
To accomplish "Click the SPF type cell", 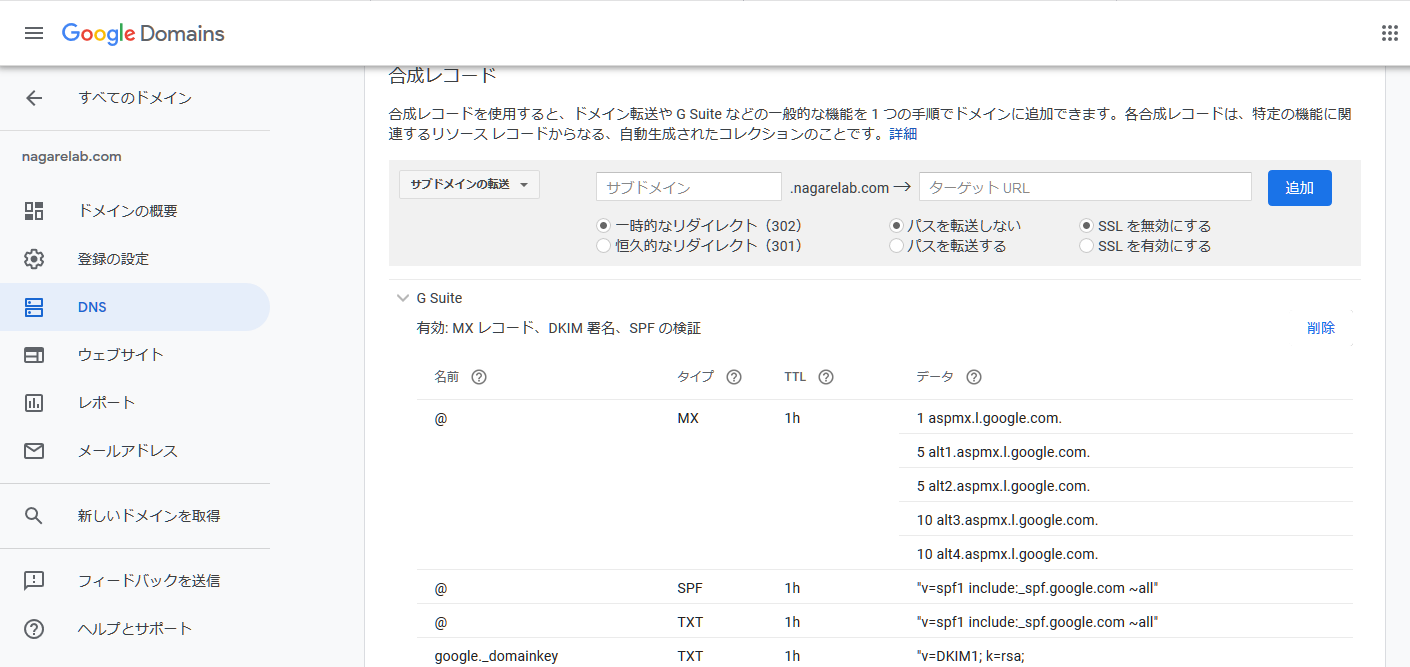I will (690, 588).
